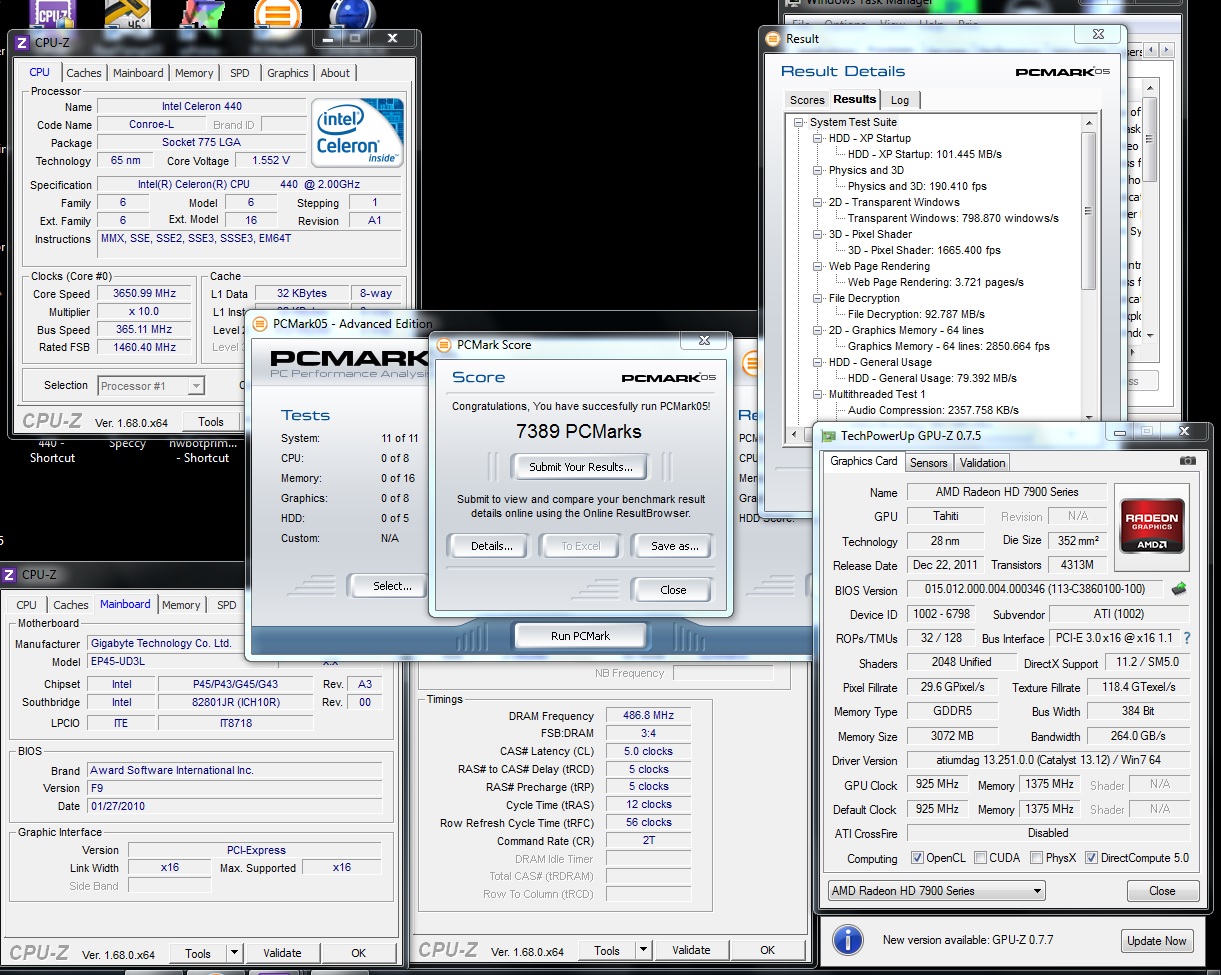Viewport: 1221px width, 975px height.
Task: Click Result tree scroll down arrow
Action: 1089,419
